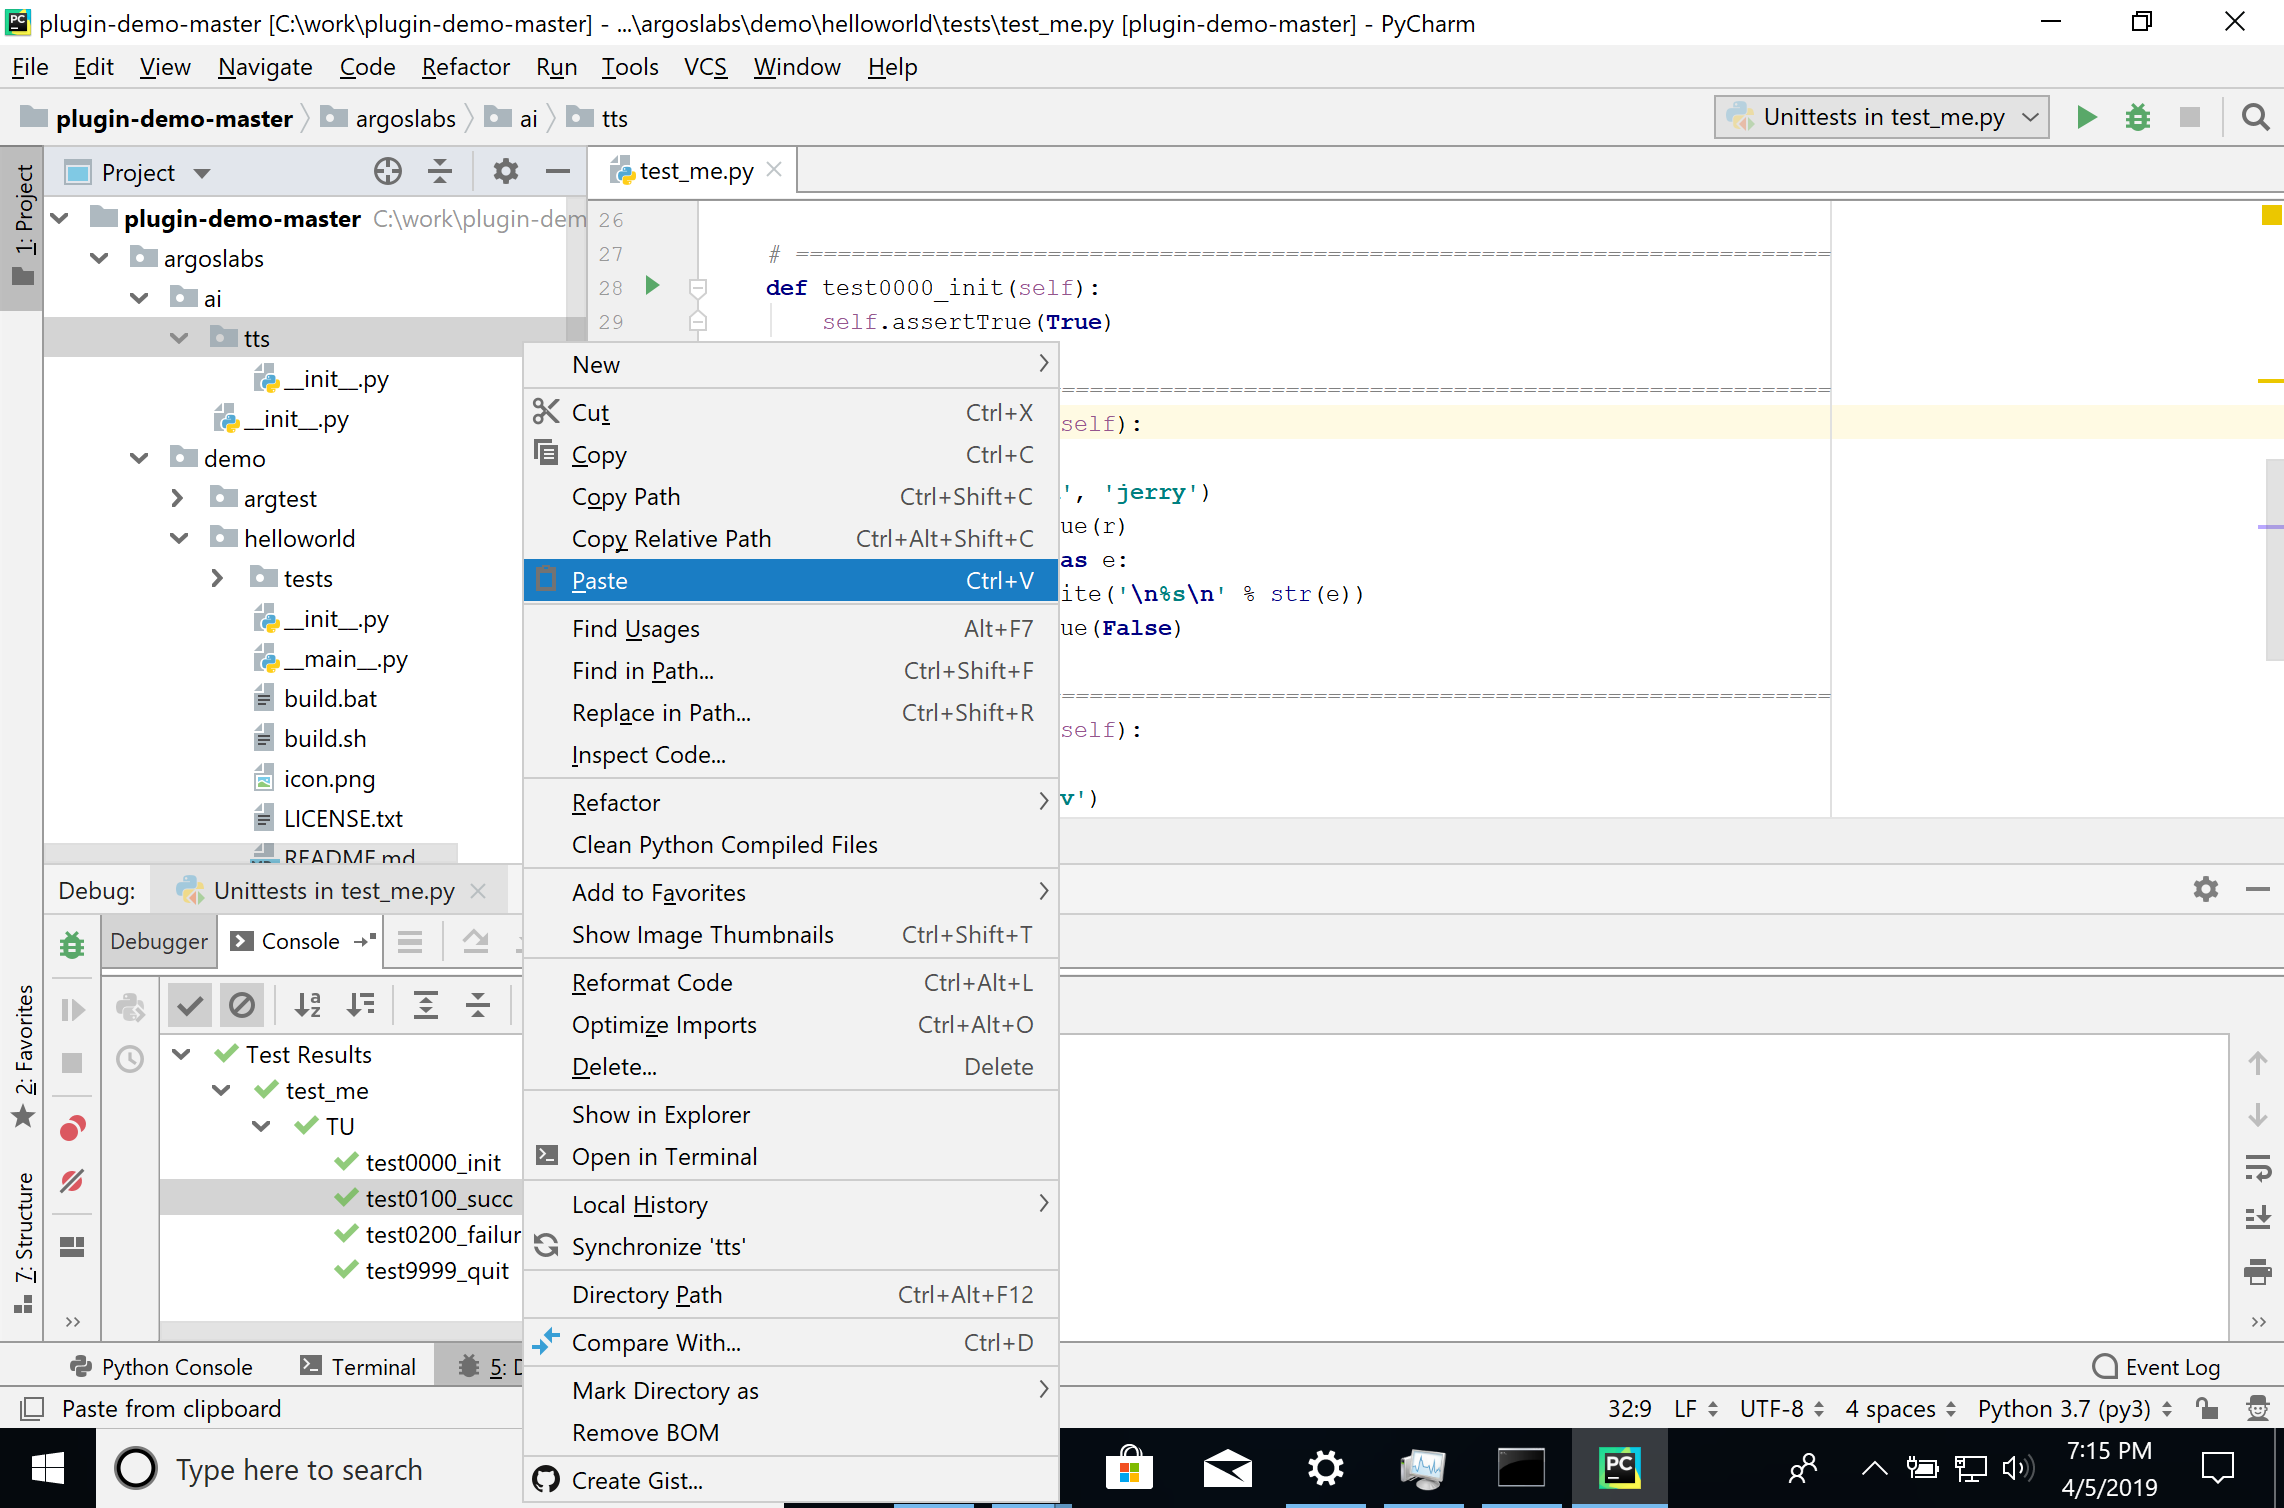The width and height of the screenshot is (2284, 1508).
Task: Click the stop square in debug sidebar
Action: (72, 1062)
